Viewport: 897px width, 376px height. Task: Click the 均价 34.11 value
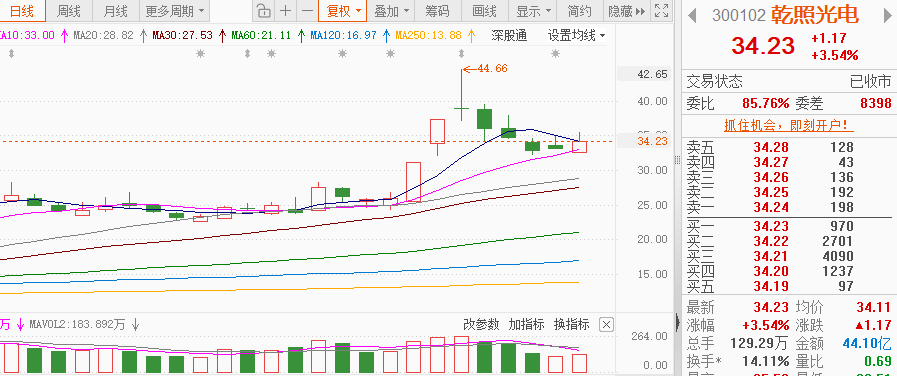pos(874,308)
